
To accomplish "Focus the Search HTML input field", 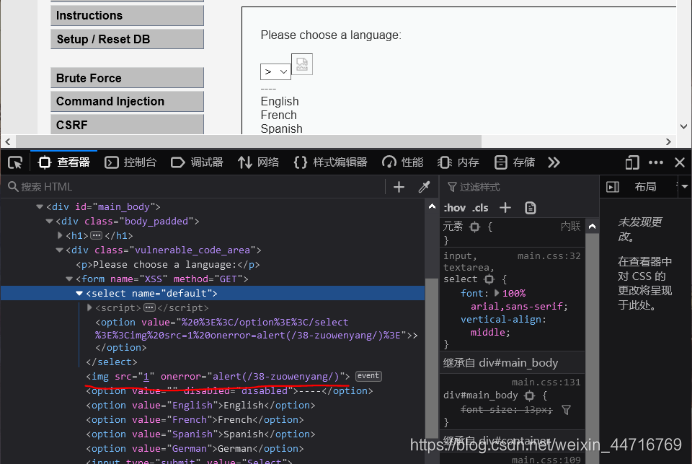I will click(194, 187).
